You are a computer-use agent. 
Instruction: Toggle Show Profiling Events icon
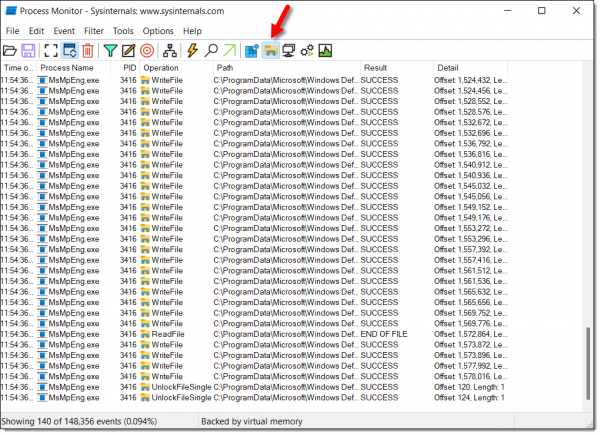click(x=325, y=51)
